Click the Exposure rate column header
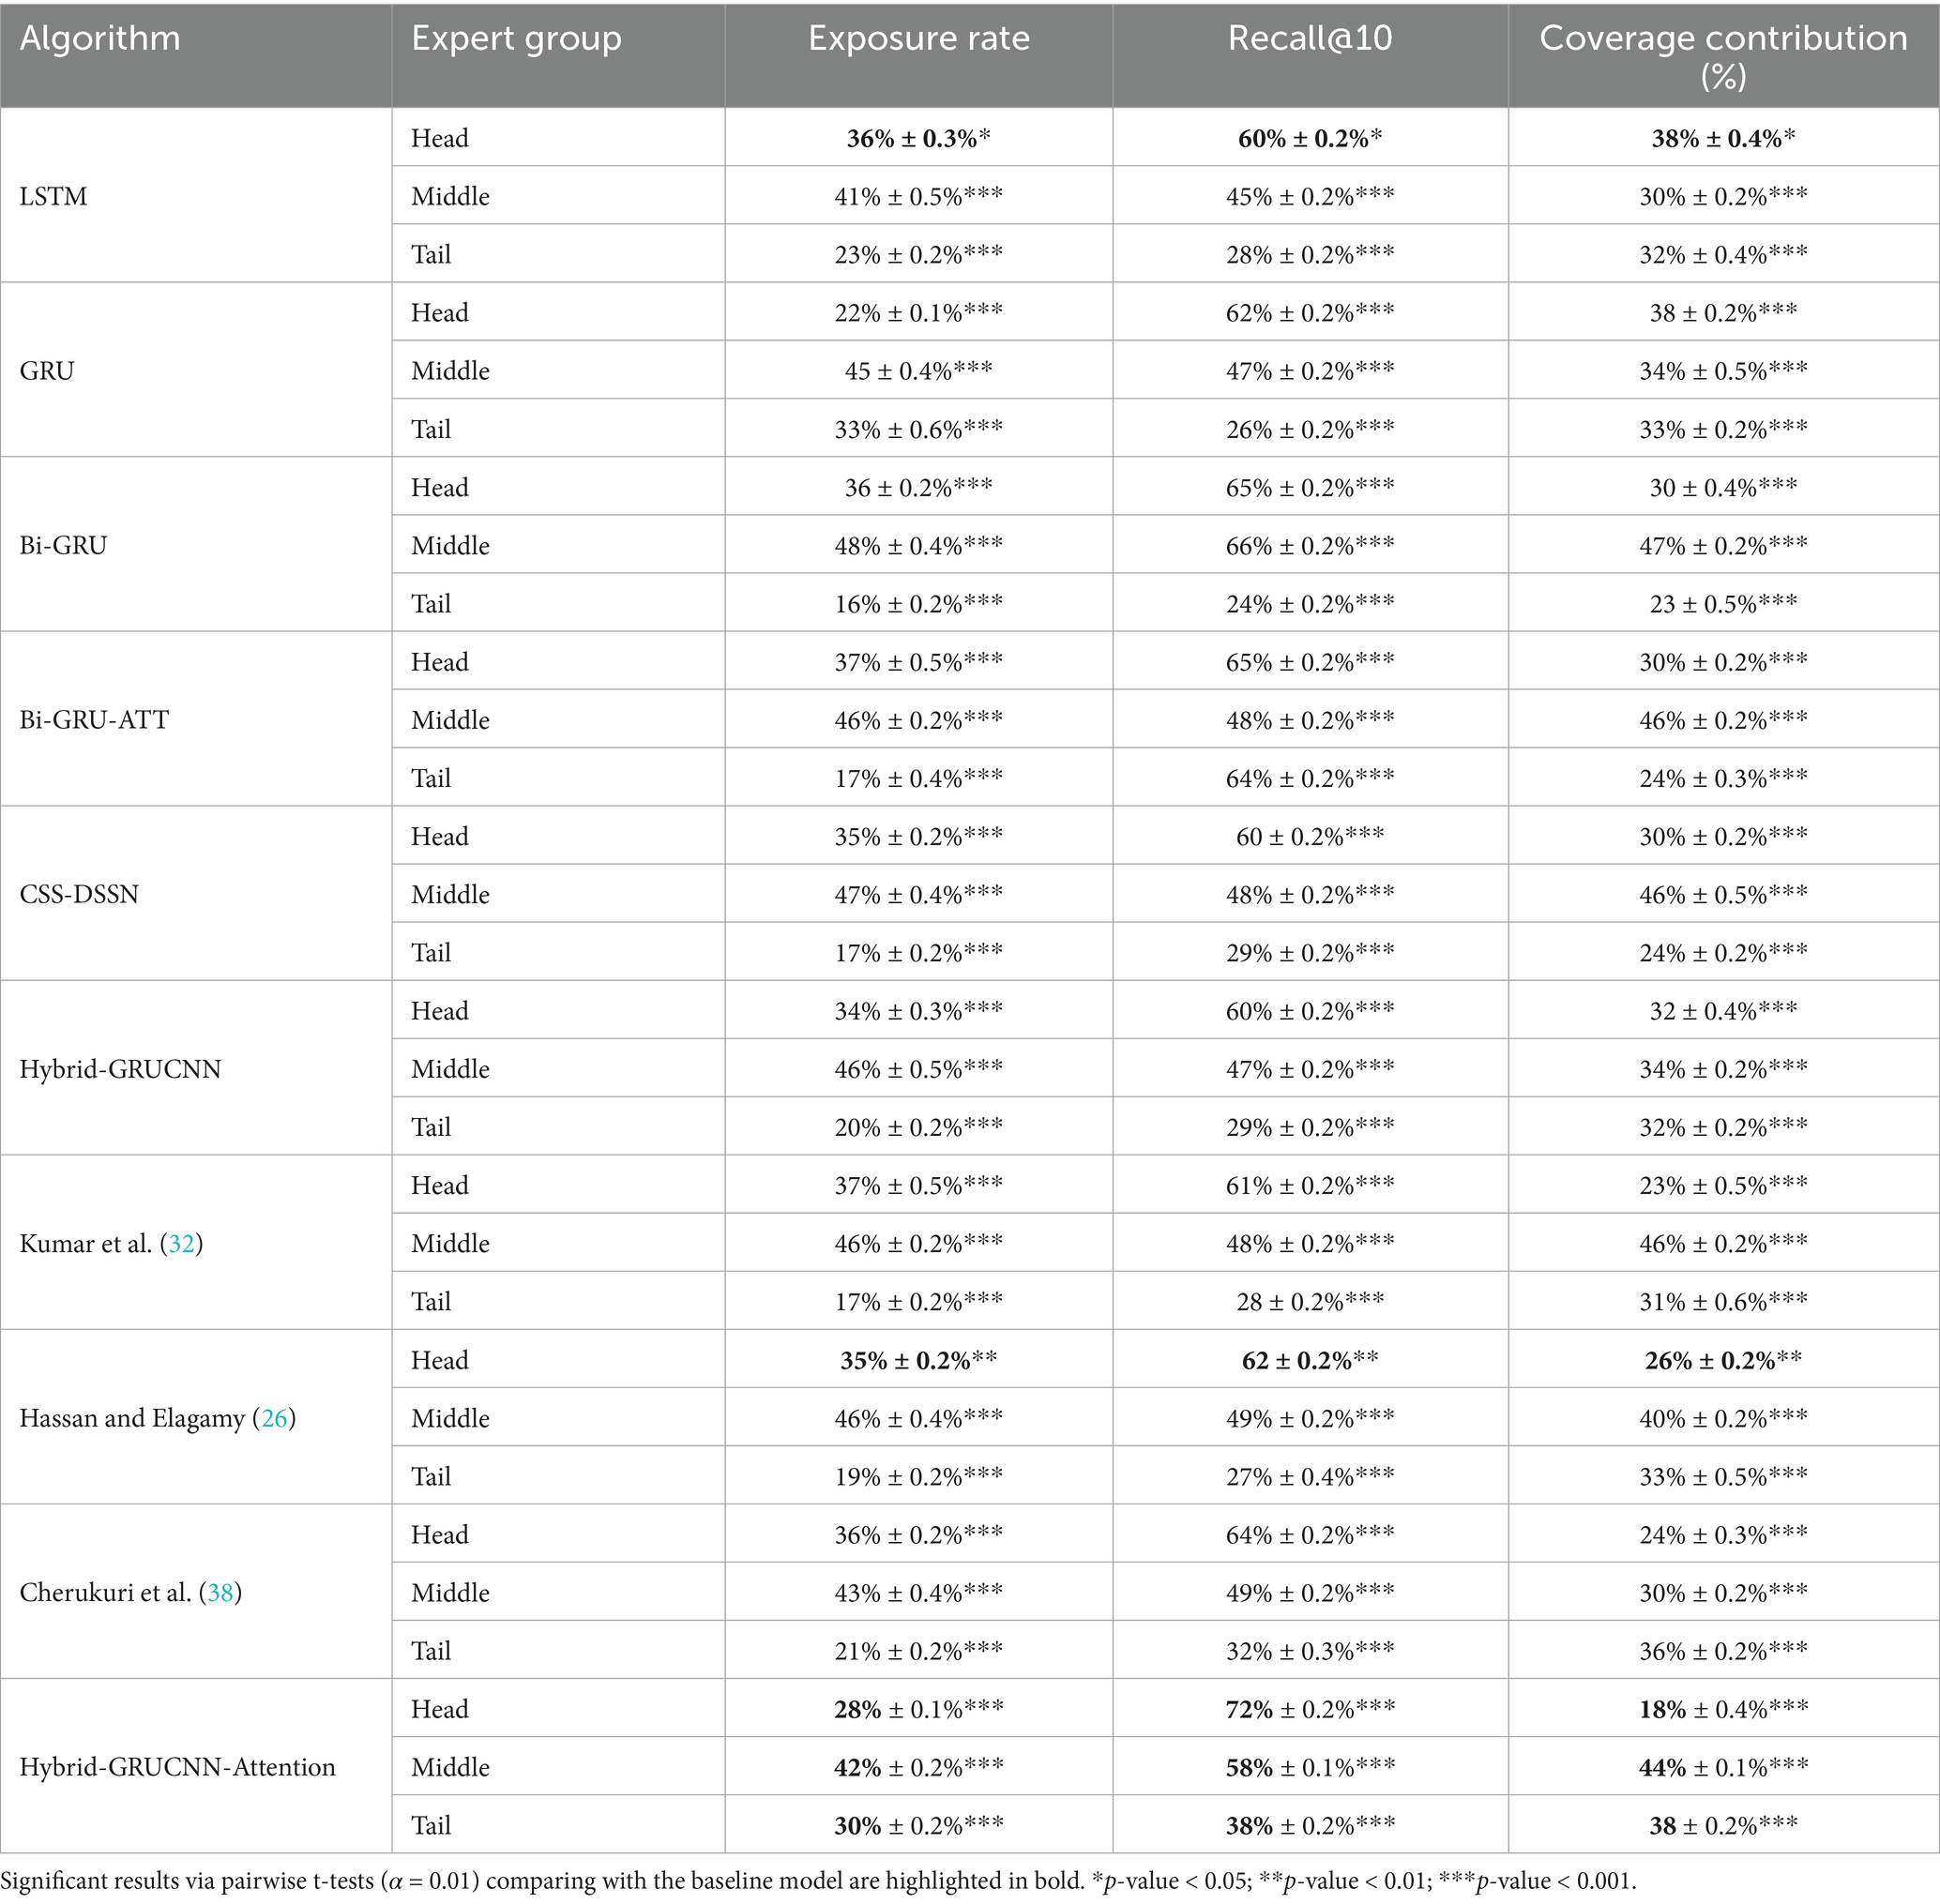This screenshot has width=1940, height=1904. click(918, 39)
